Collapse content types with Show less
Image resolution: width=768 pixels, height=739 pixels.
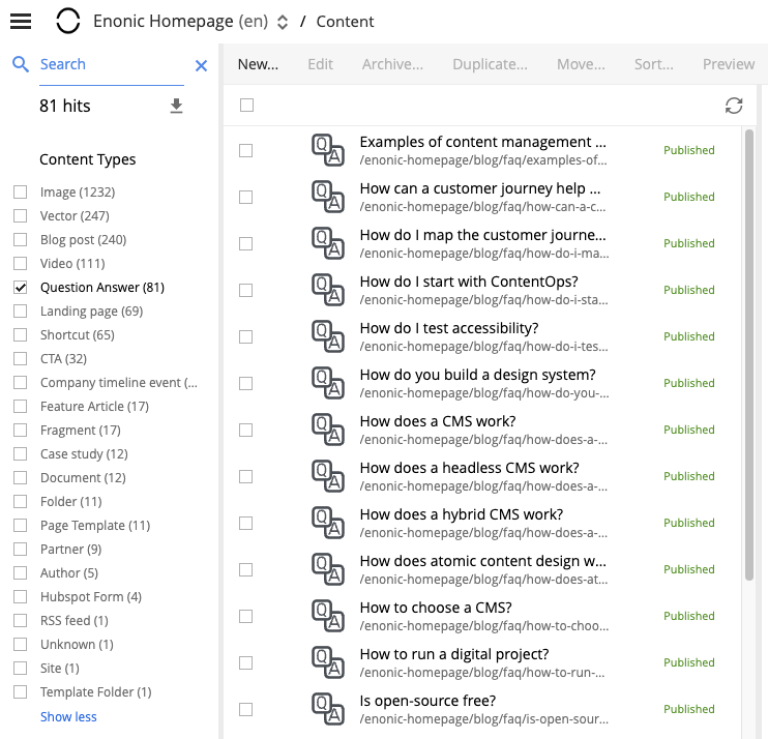[x=68, y=716]
